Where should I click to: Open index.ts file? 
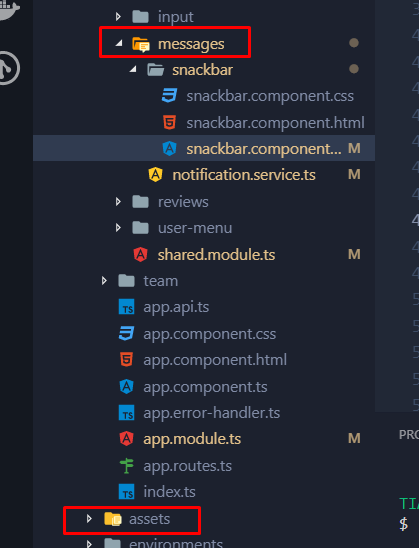169,492
